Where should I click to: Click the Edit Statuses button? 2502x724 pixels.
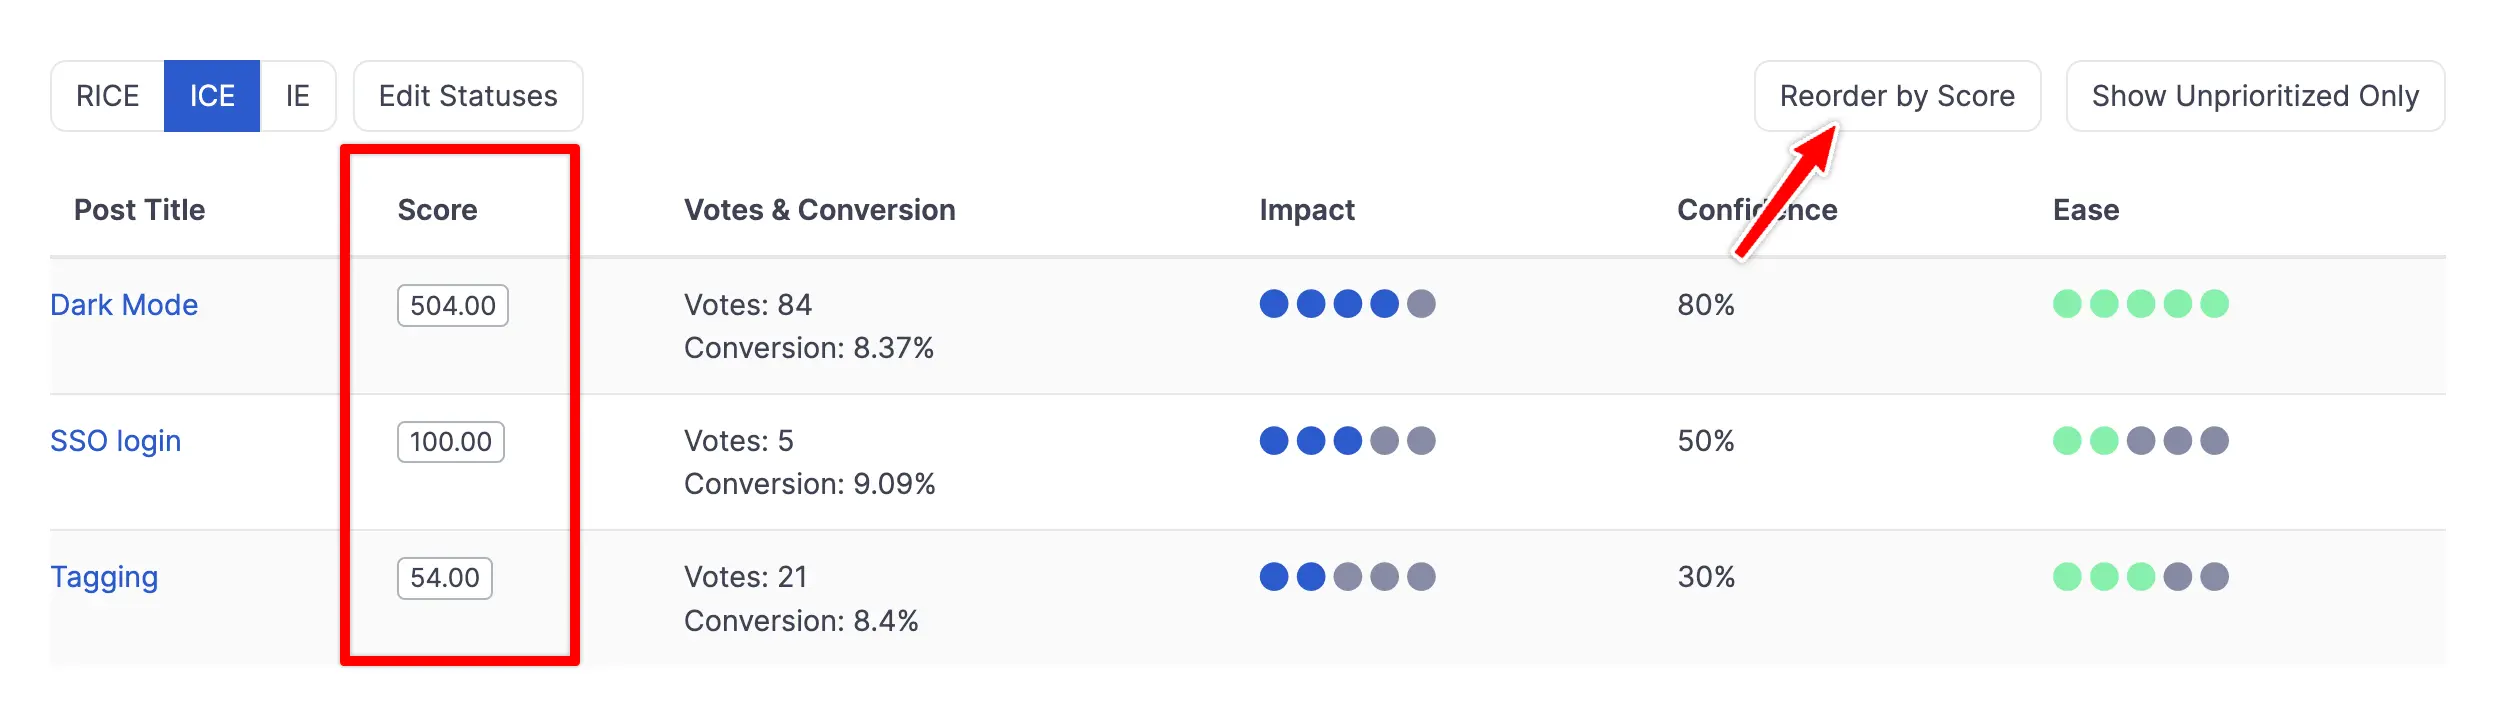[468, 96]
